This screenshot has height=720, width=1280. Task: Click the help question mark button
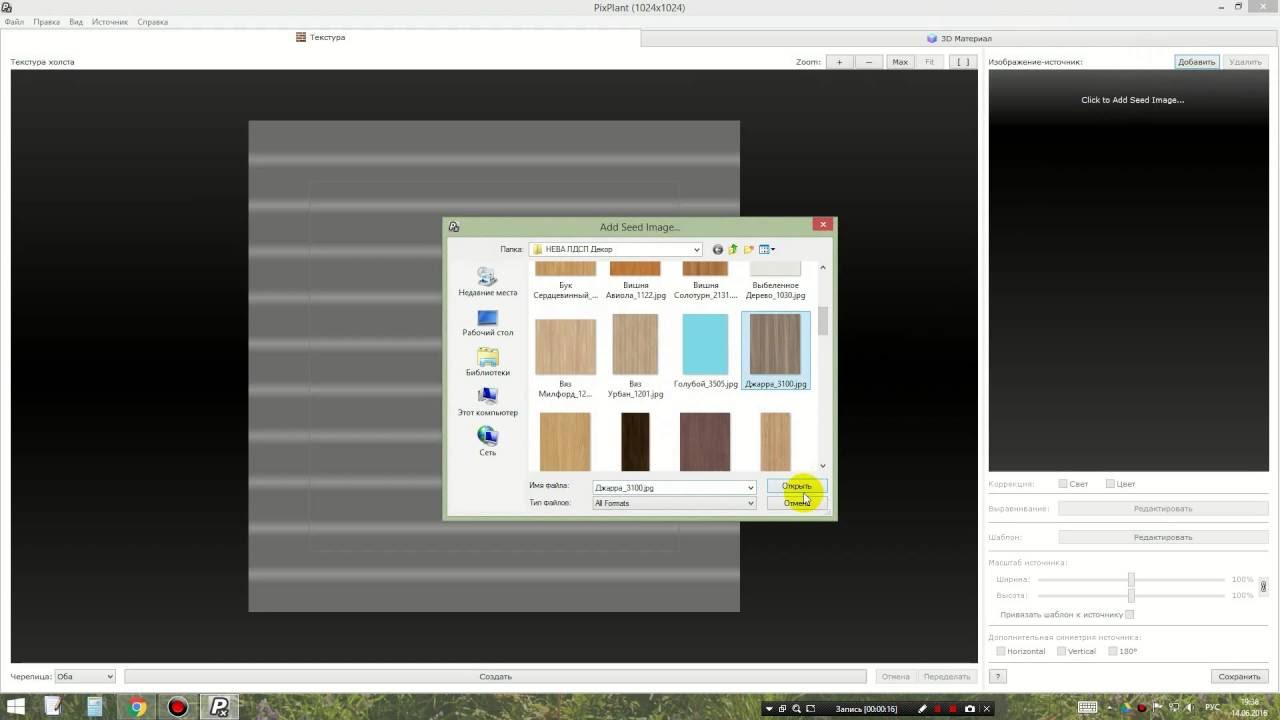[x=997, y=676]
